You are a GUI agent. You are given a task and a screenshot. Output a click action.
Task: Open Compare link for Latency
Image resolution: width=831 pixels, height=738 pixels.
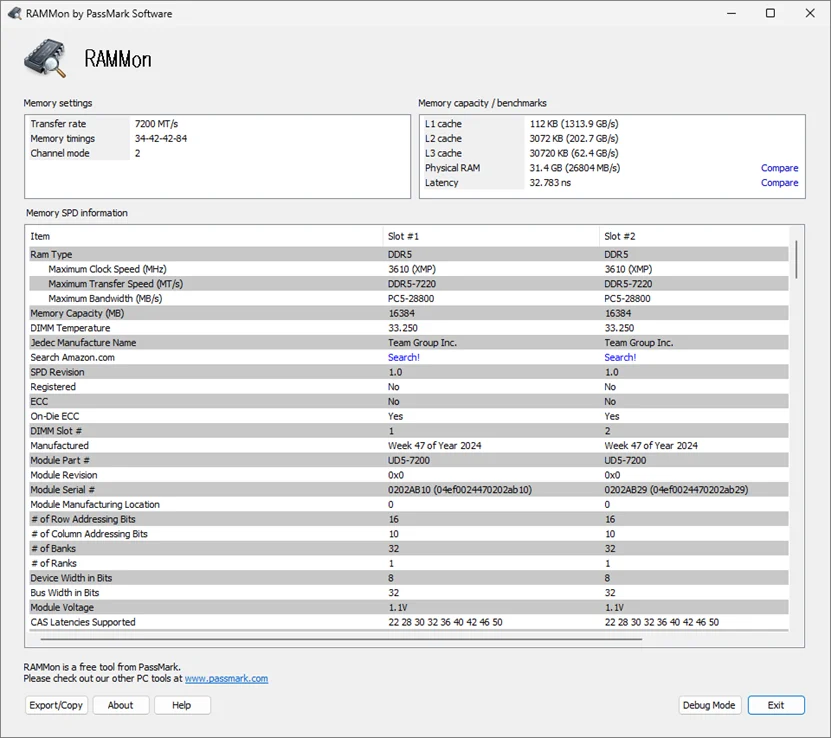779,183
